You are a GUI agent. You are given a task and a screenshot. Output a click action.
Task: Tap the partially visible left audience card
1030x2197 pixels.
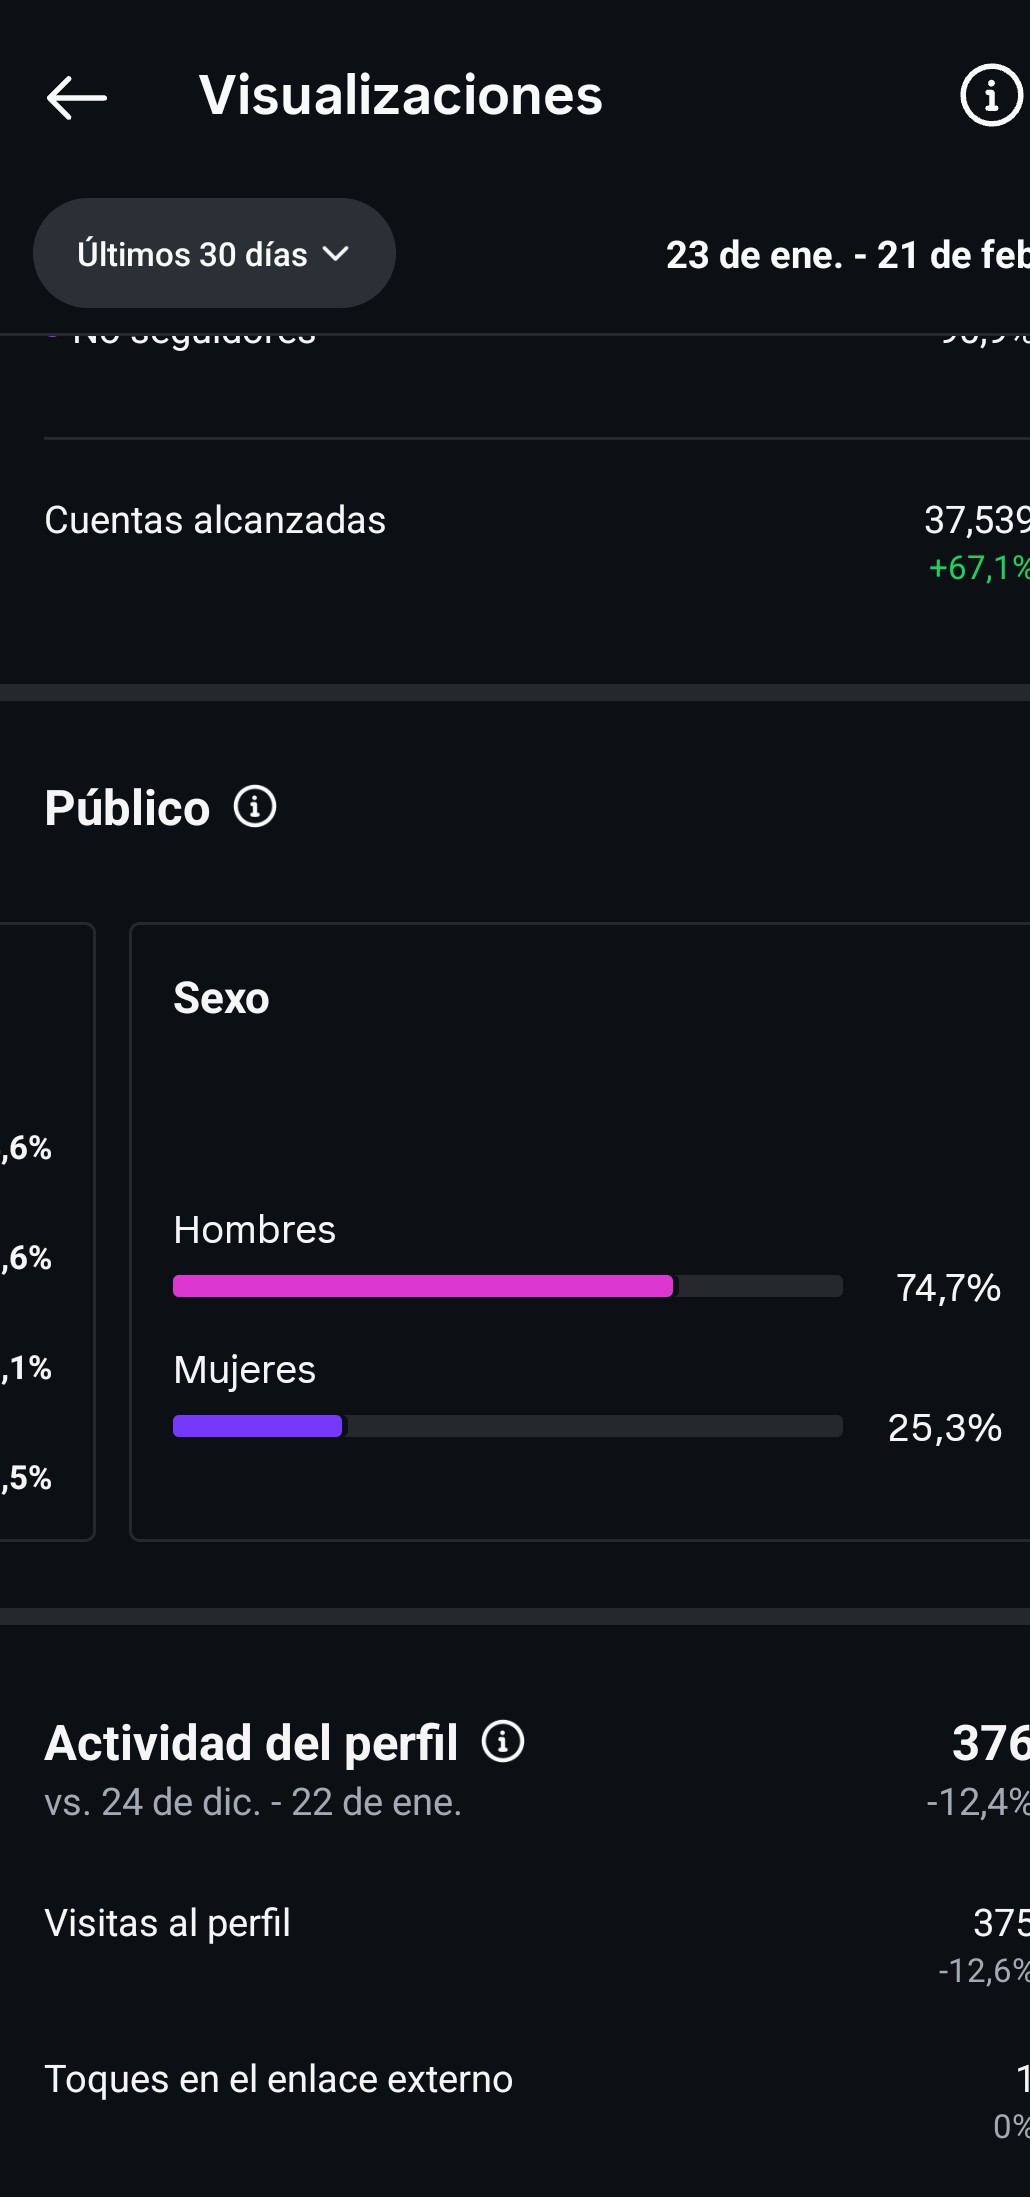point(46,1230)
